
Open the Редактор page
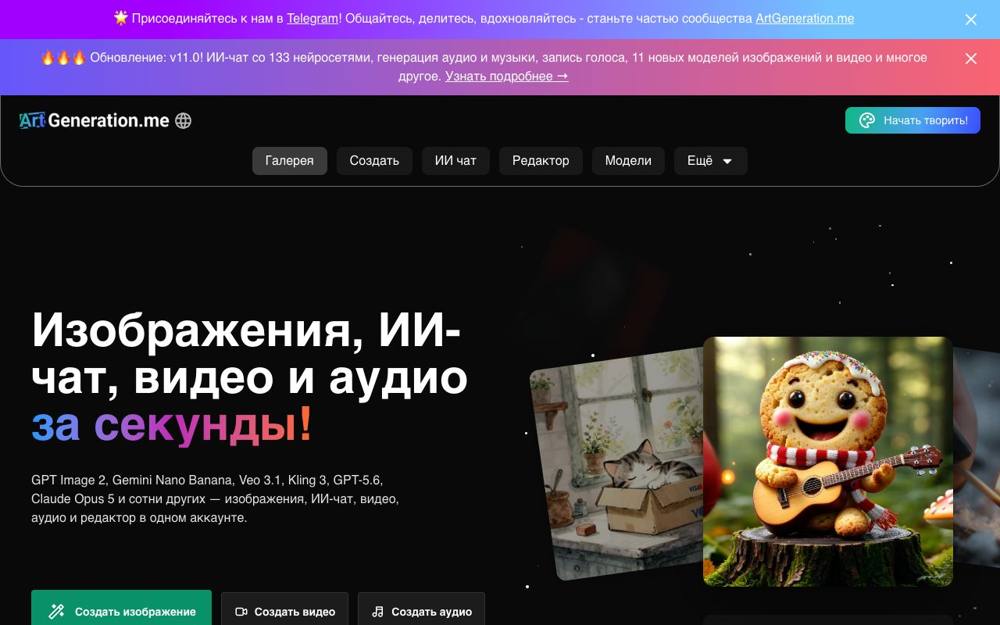pos(541,161)
